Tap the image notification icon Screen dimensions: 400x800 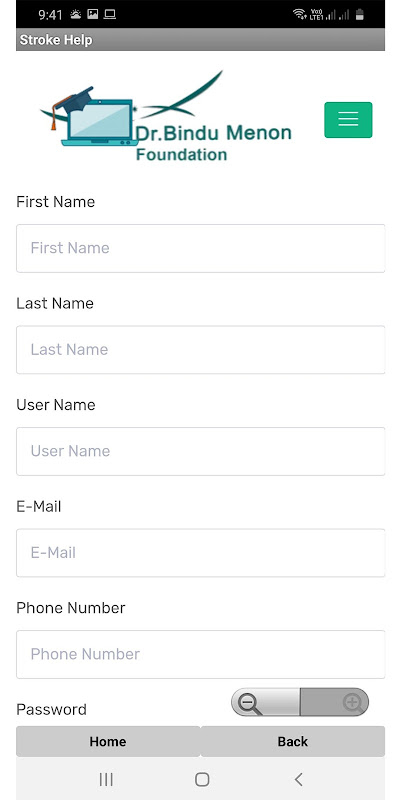click(92, 14)
